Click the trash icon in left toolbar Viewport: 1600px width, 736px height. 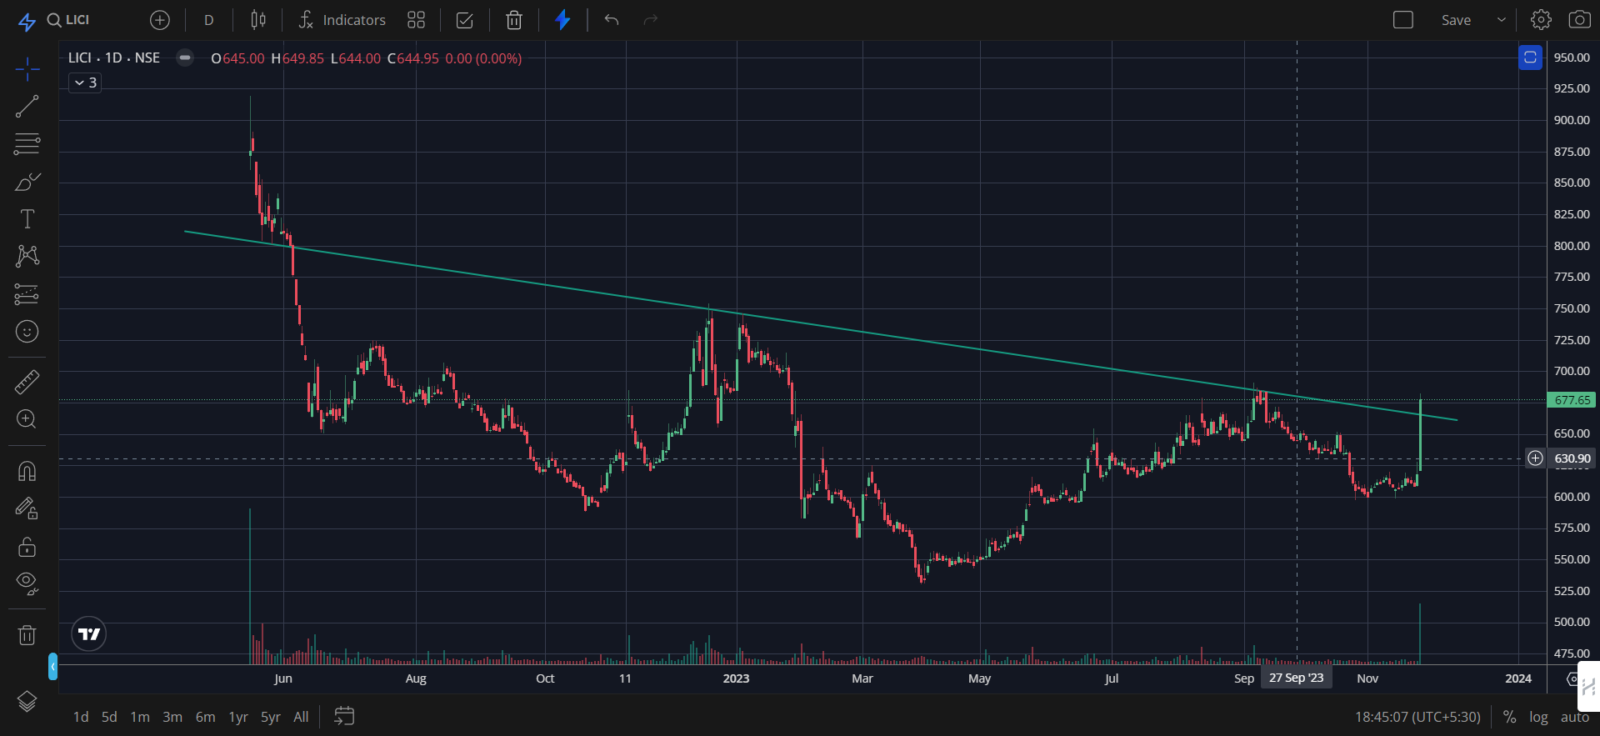click(x=27, y=635)
